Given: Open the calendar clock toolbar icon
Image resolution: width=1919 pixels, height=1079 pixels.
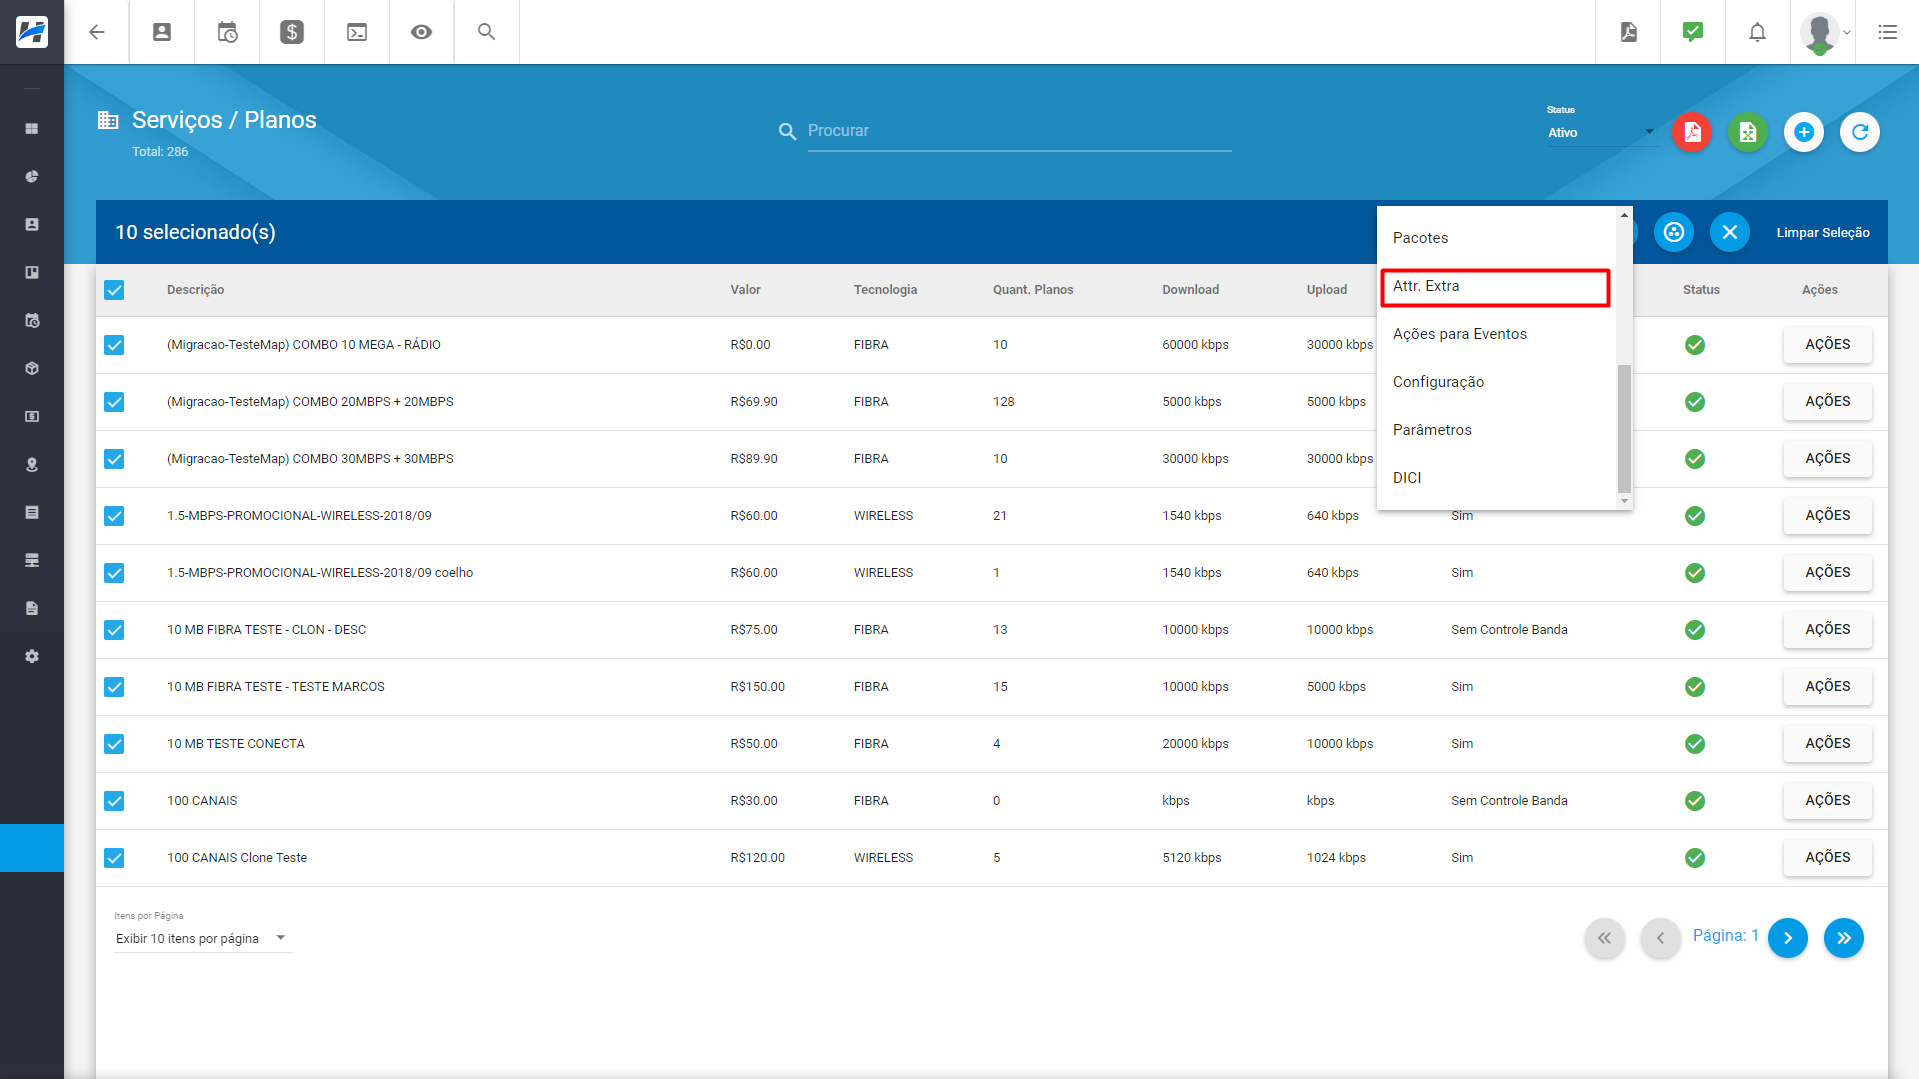Looking at the screenshot, I should coord(227,32).
